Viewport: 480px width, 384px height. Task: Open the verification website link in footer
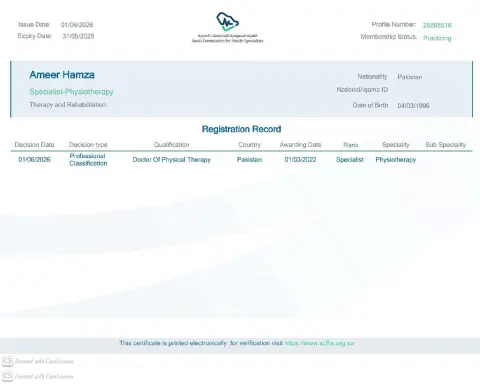319,343
